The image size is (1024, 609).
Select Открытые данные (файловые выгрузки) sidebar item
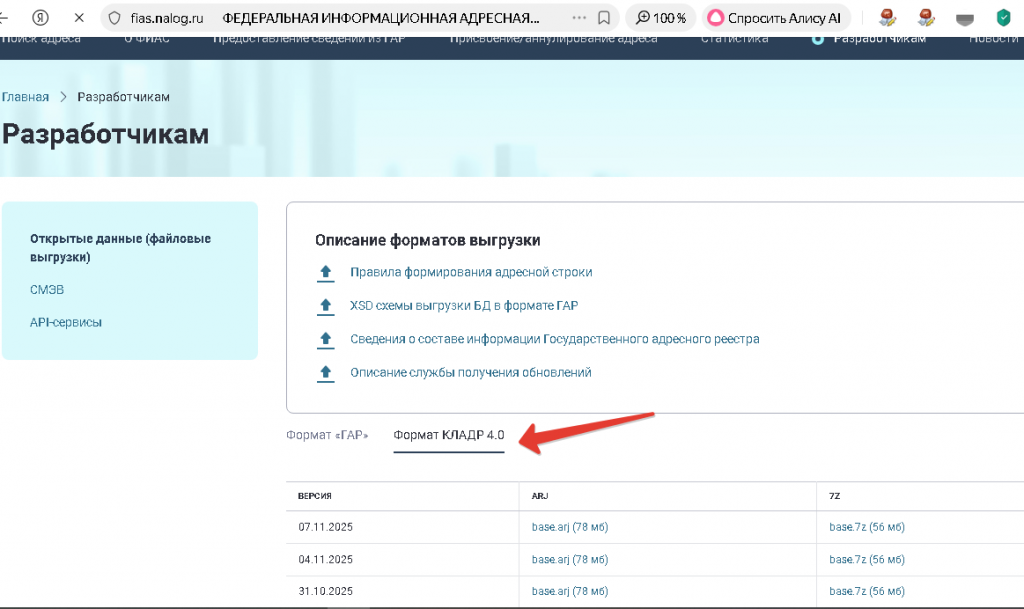pyautogui.click(x=120, y=248)
